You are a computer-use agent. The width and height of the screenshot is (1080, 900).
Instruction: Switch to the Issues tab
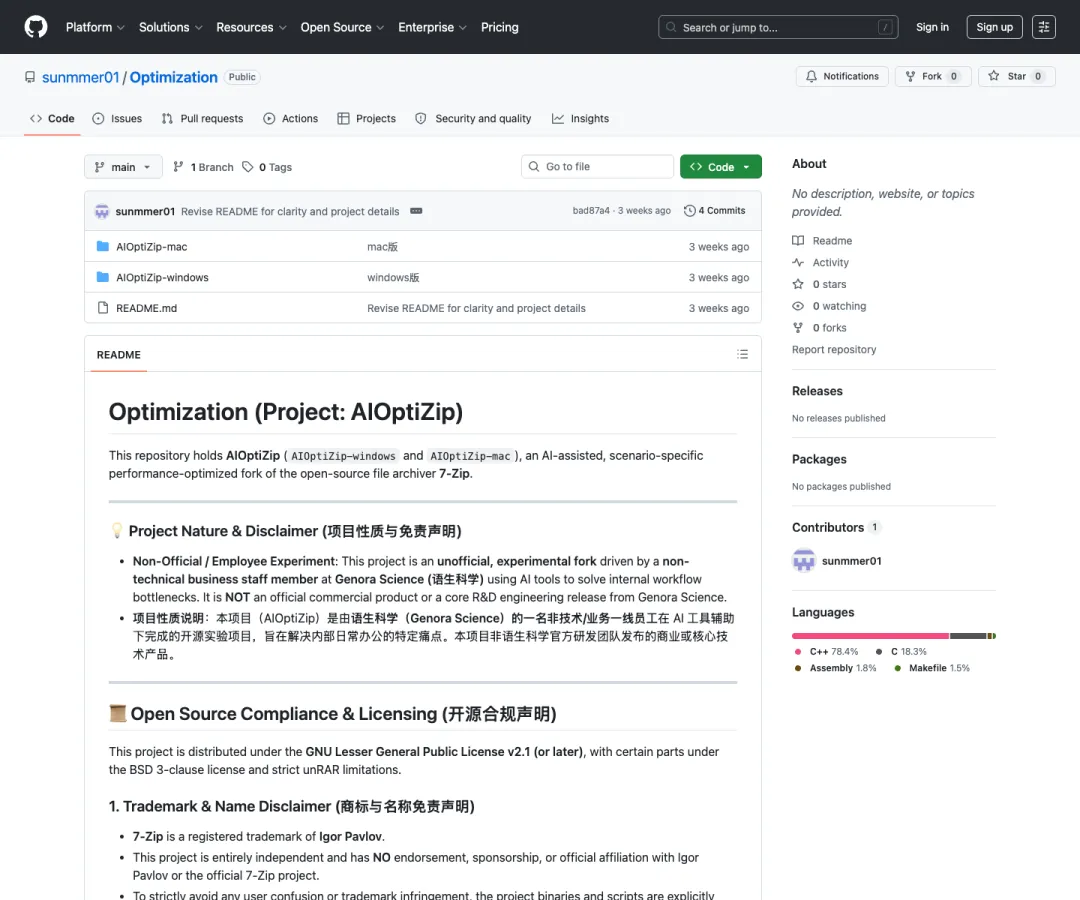tap(117, 118)
